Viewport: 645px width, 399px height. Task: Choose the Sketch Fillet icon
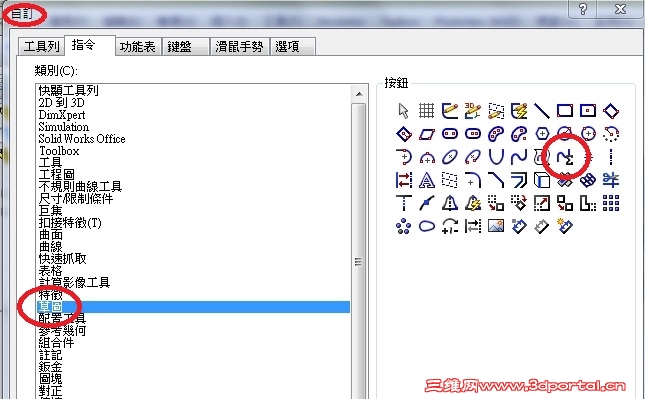[473, 180]
